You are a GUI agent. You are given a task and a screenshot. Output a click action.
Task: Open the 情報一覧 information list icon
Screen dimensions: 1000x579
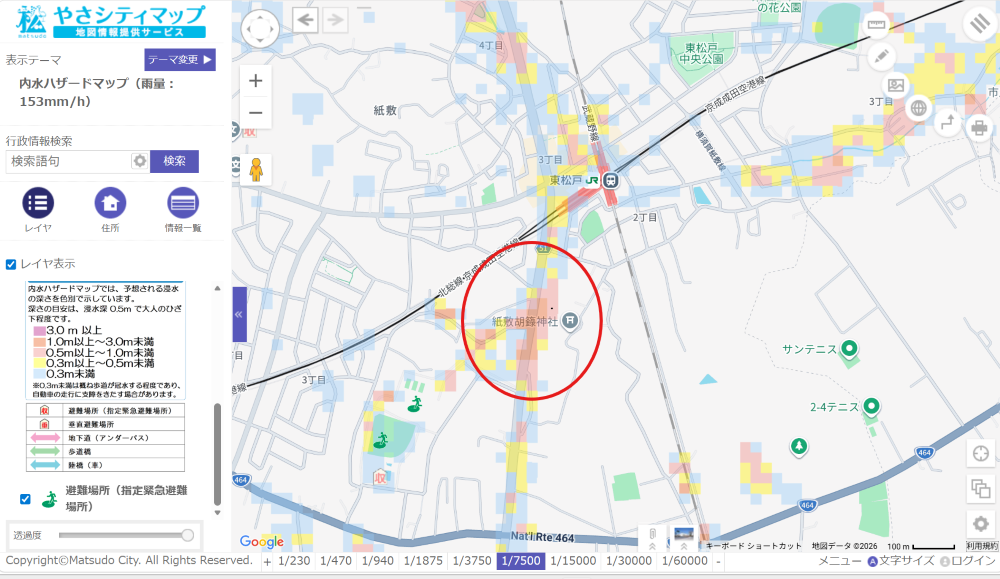tap(183, 203)
